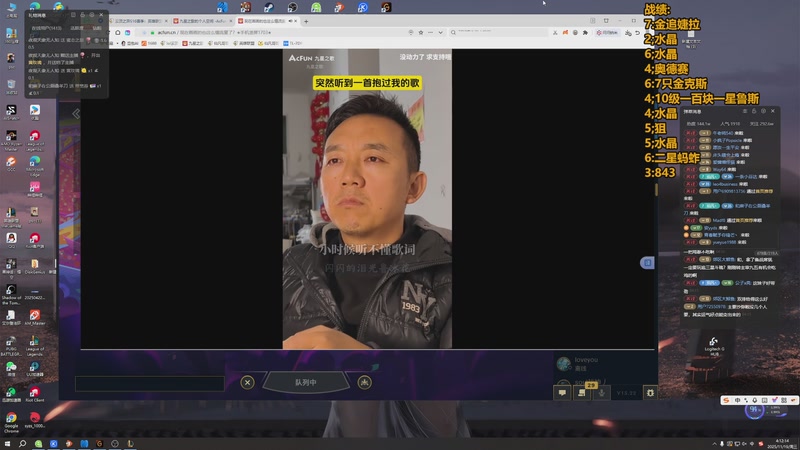
Task: Click the undo arrow in the browser toolbar
Action: pyautogui.click(x=637, y=32)
